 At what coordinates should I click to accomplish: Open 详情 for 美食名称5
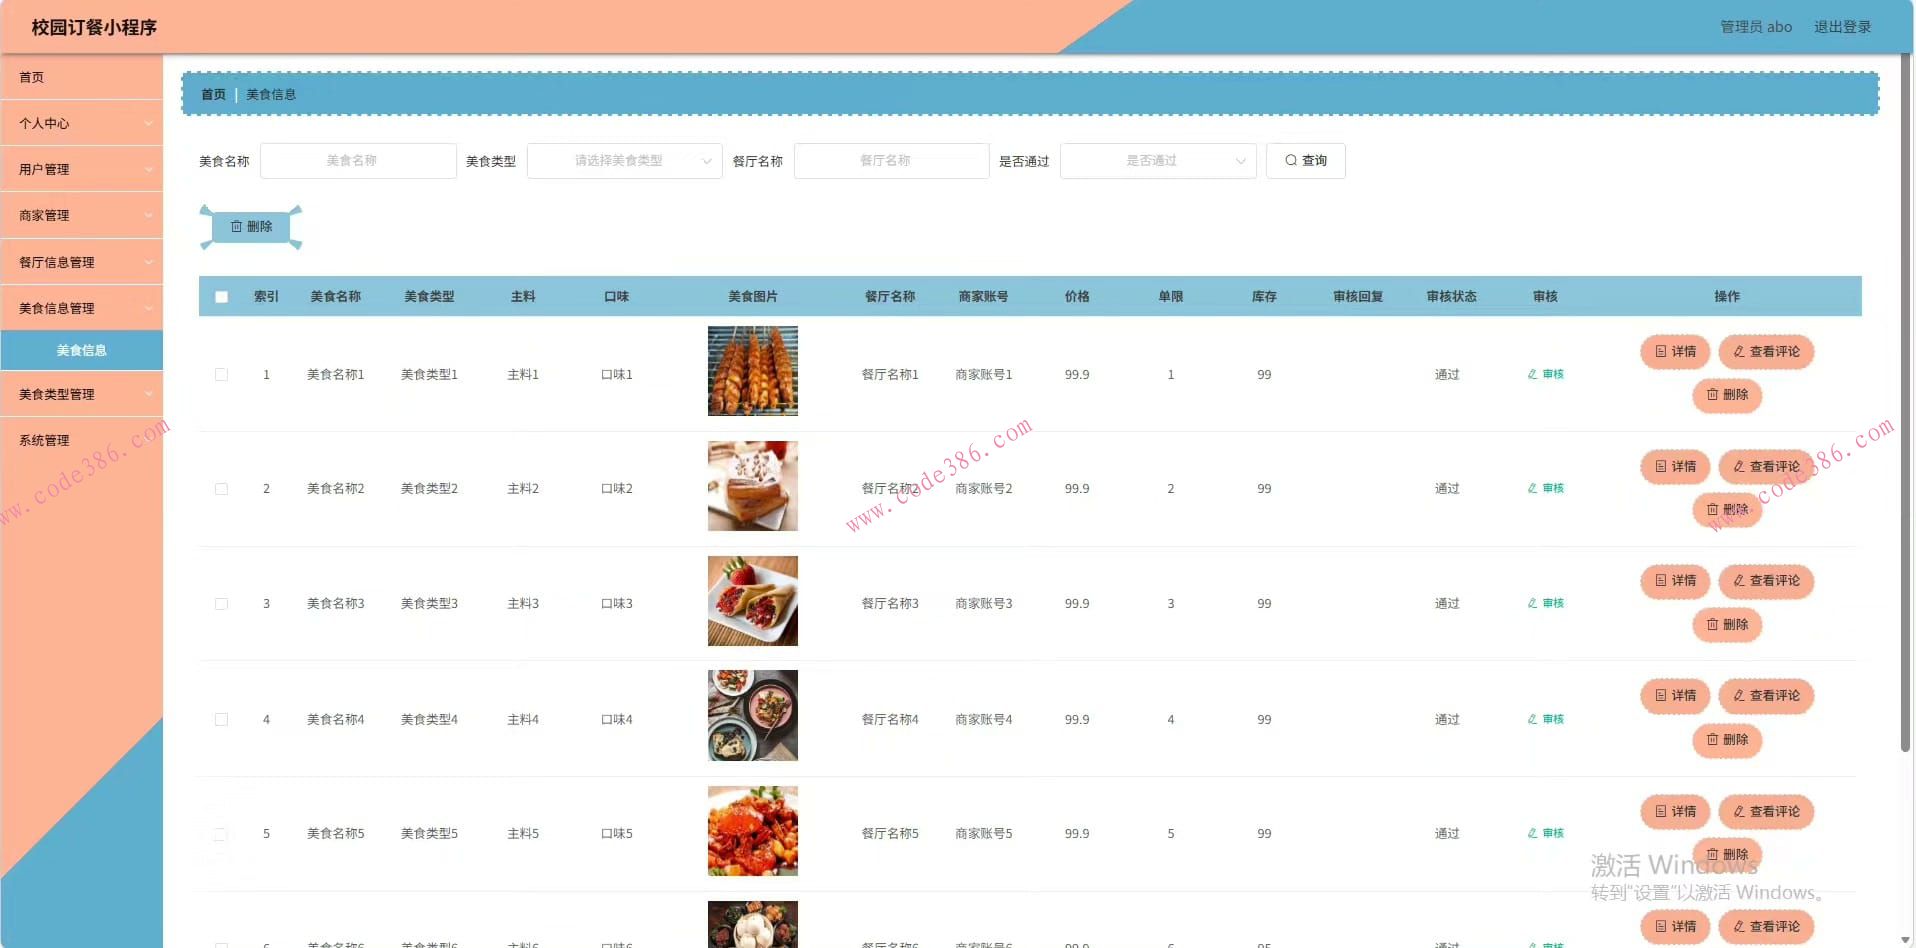tap(1674, 812)
